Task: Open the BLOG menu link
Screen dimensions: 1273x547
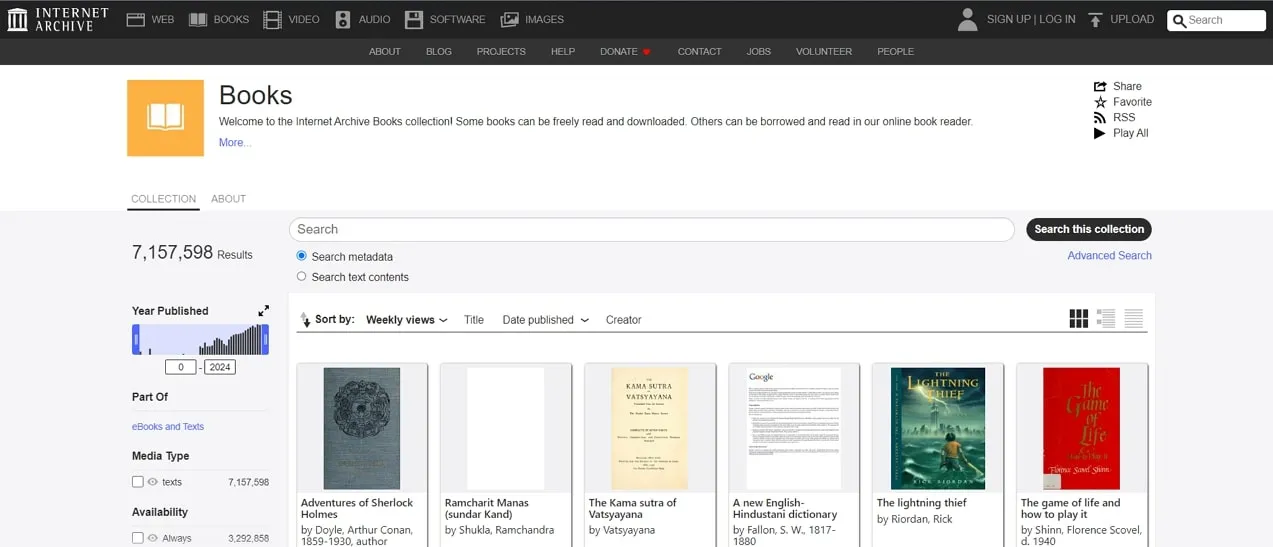Action: [439, 52]
